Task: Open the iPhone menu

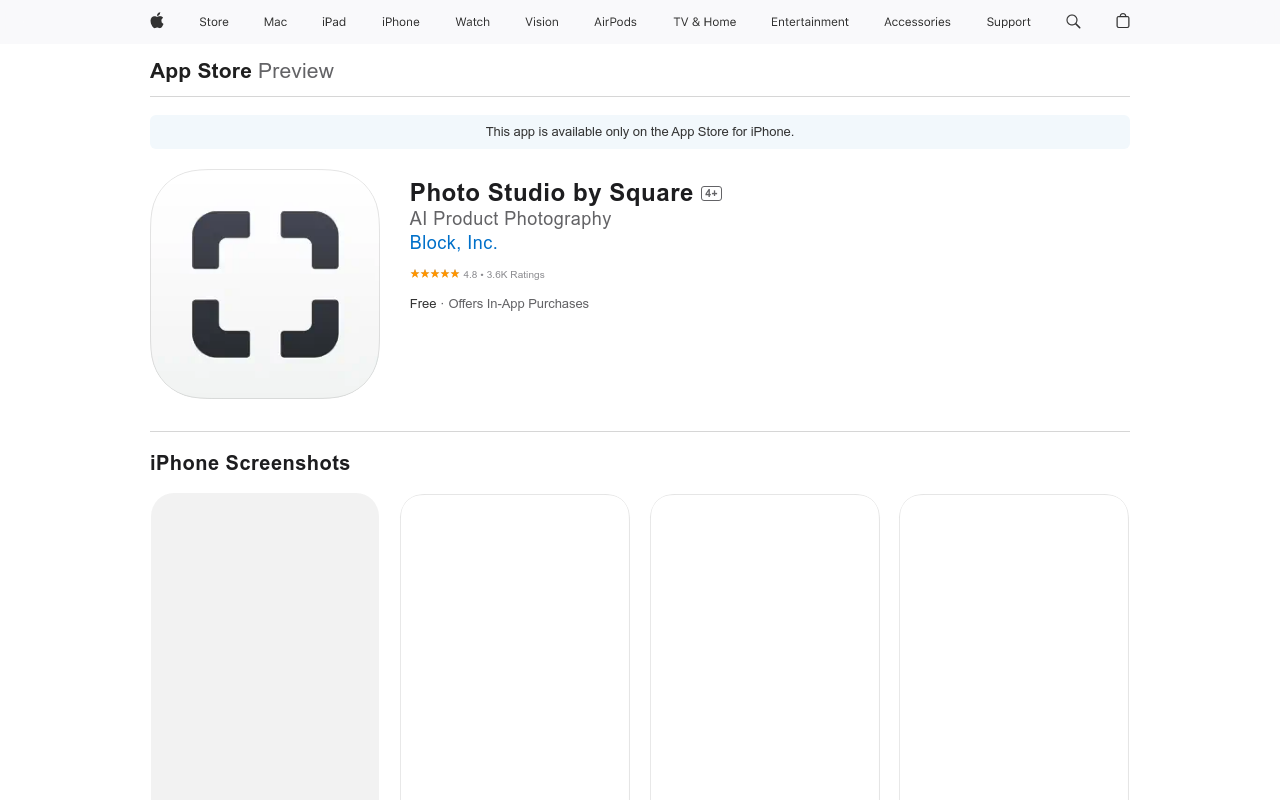Action: click(x=401, y=22)
